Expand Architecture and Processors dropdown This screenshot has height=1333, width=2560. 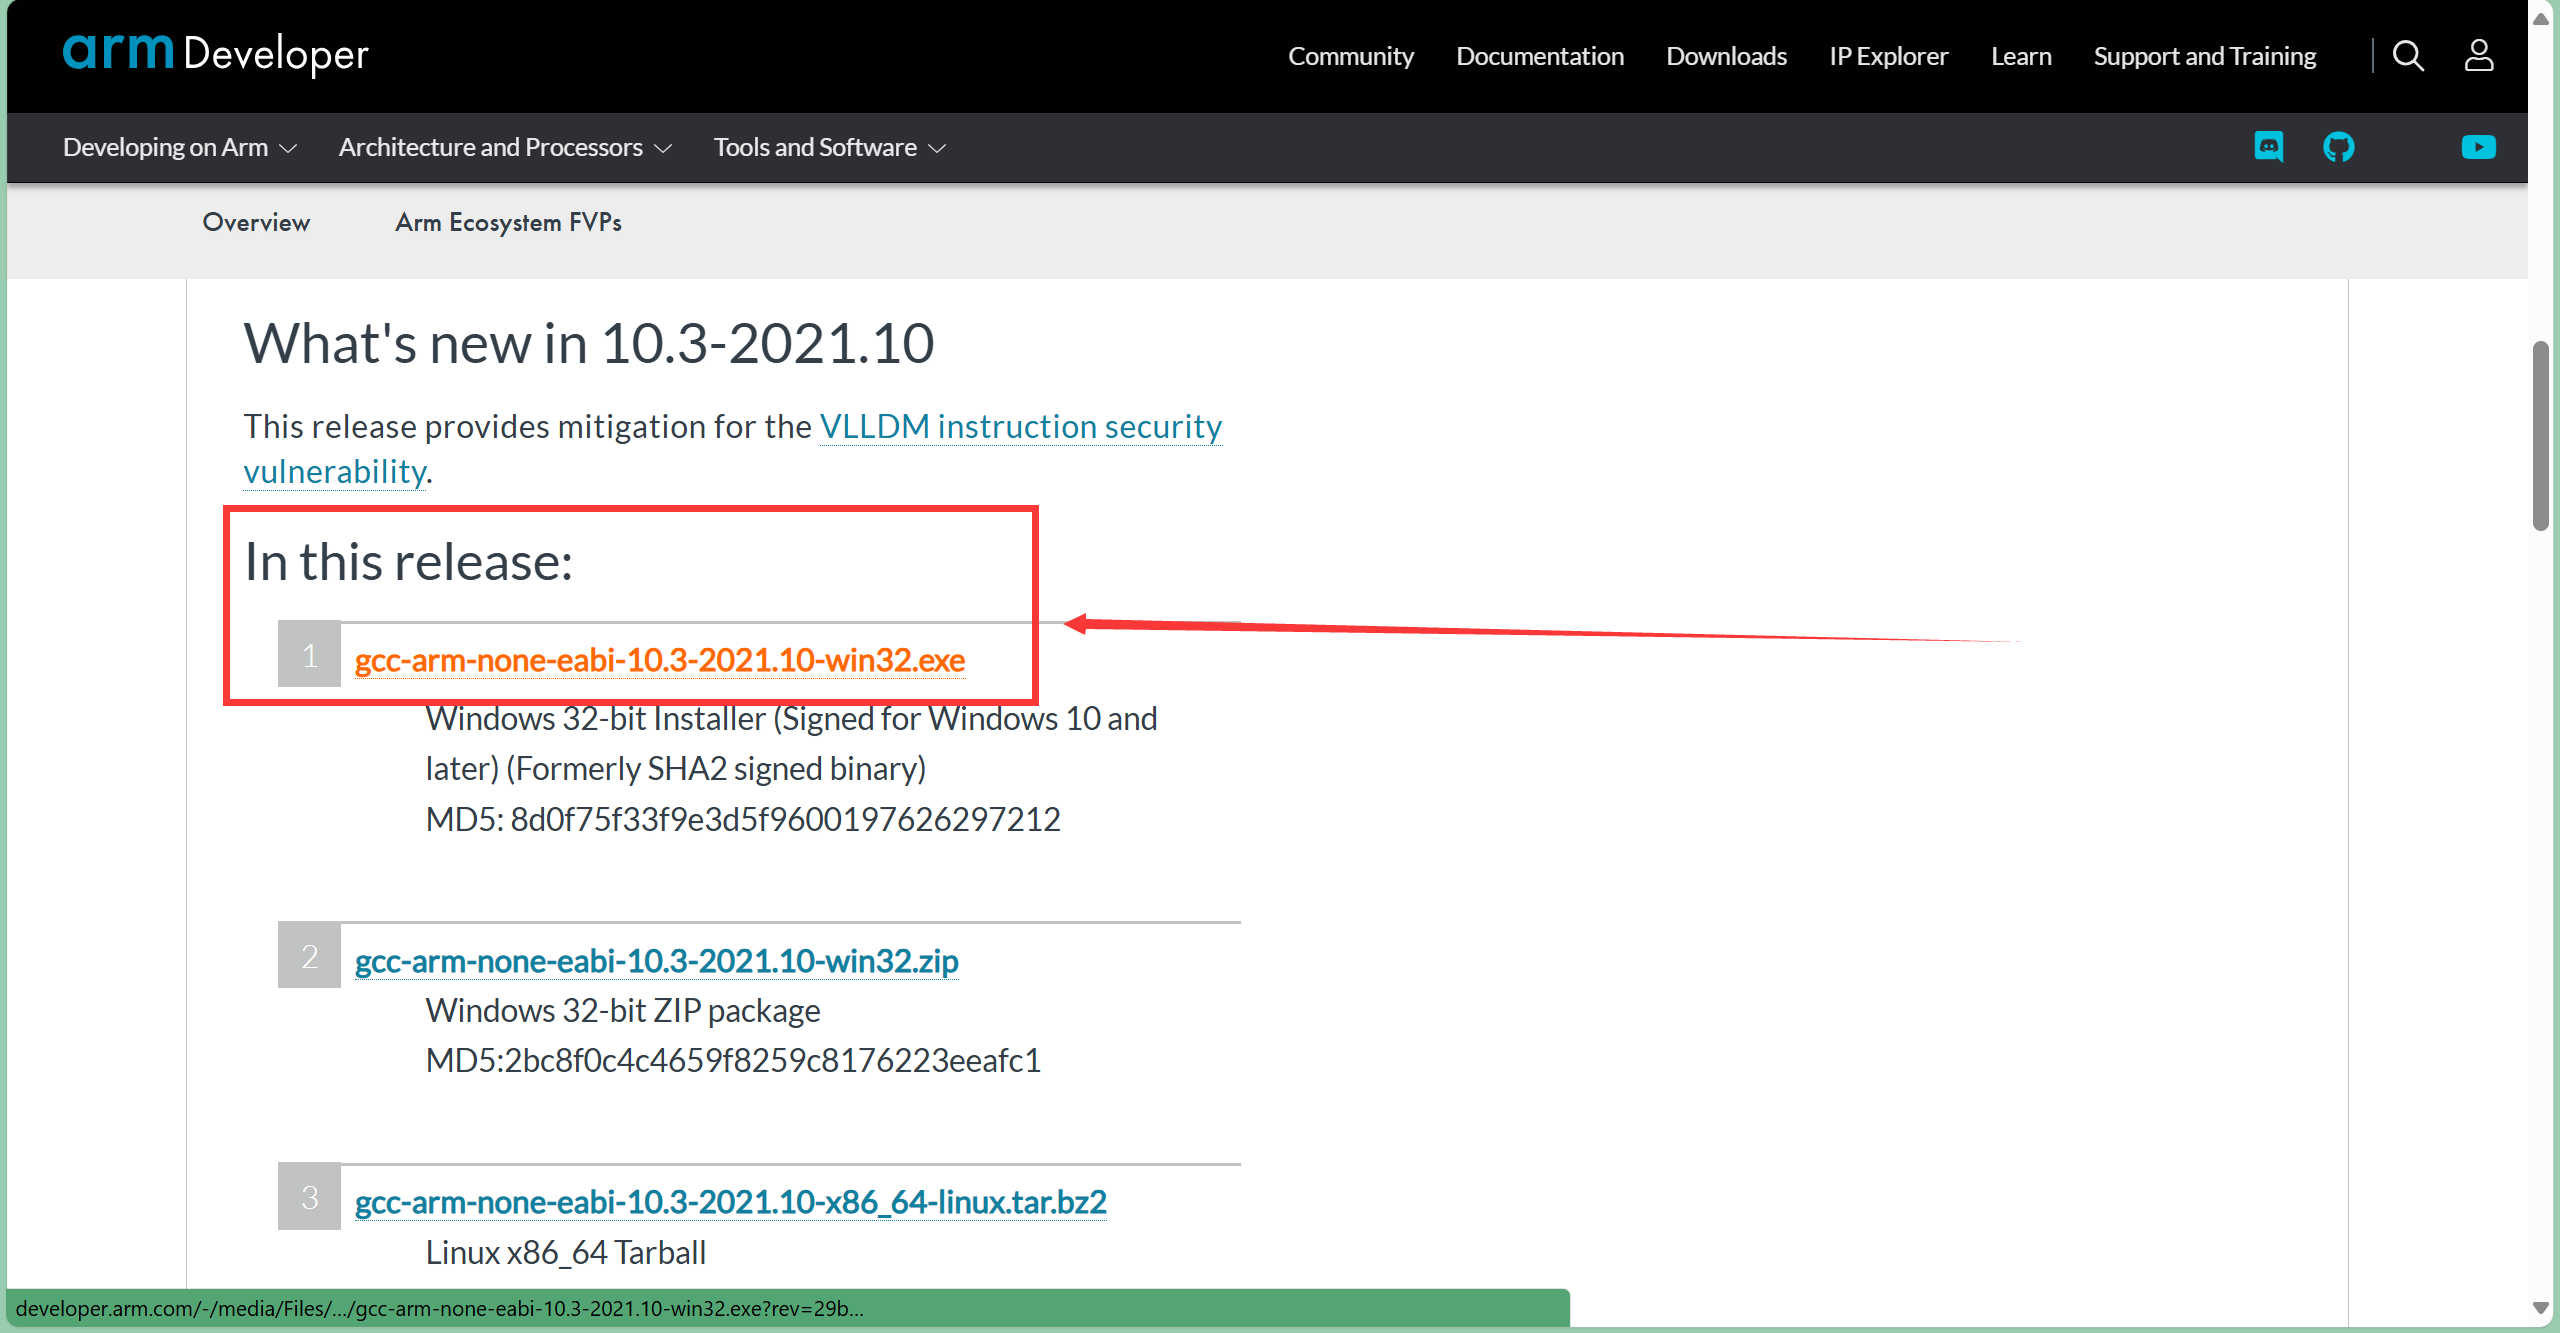tap(505, 148)
